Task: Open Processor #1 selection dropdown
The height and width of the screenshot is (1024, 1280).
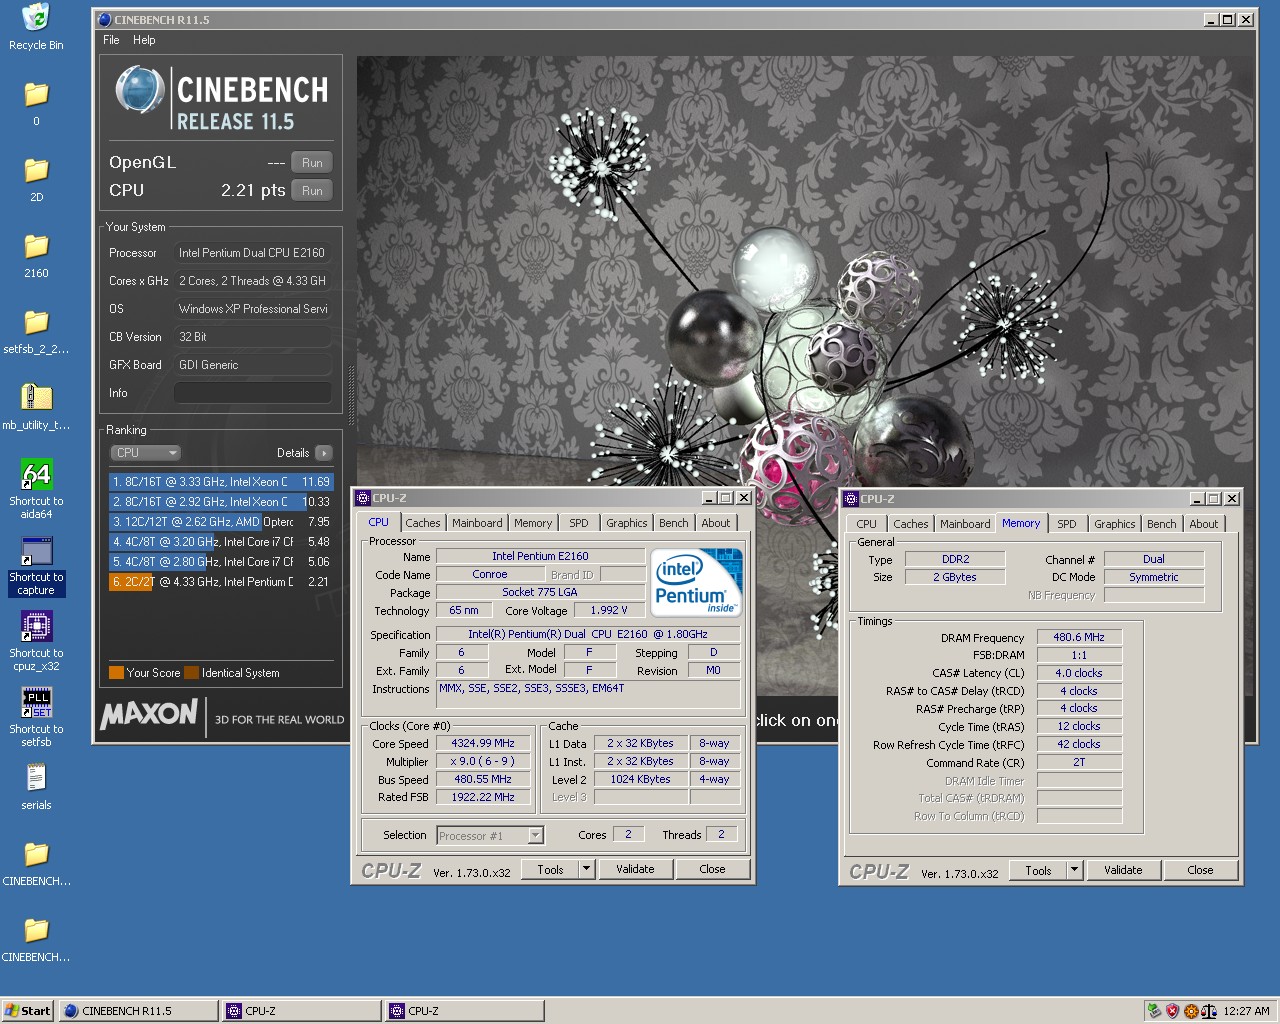Action: pos(490,835)
